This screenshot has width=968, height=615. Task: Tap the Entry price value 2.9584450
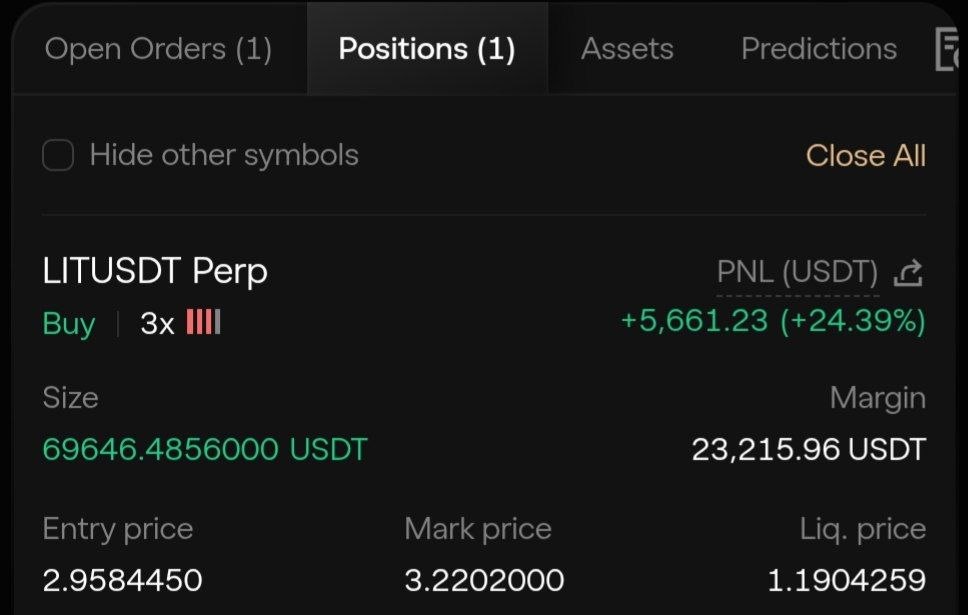tap(122, 580)
